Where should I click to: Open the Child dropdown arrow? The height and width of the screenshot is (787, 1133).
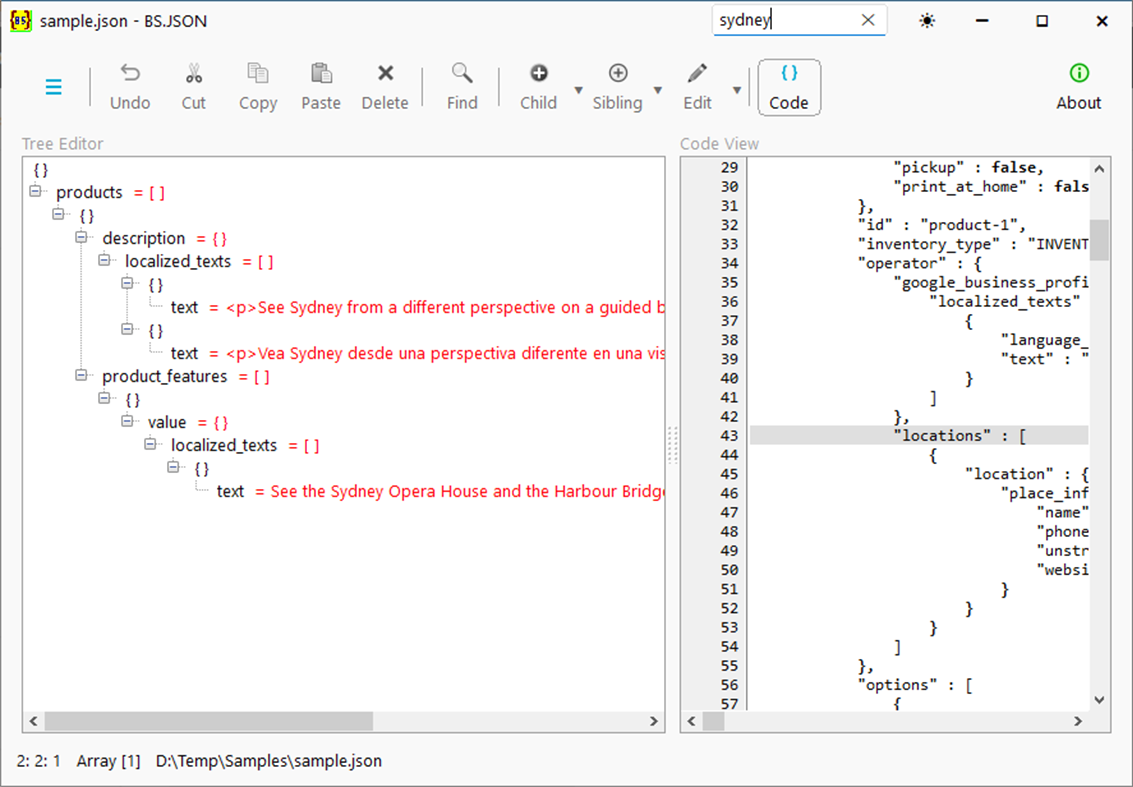[579, 90]
